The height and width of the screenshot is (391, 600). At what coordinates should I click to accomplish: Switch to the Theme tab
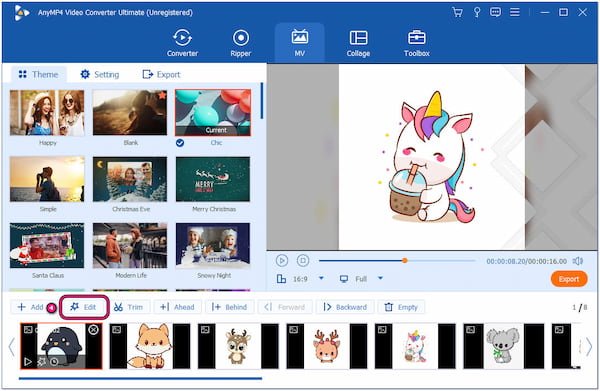[x=38, y=74]
